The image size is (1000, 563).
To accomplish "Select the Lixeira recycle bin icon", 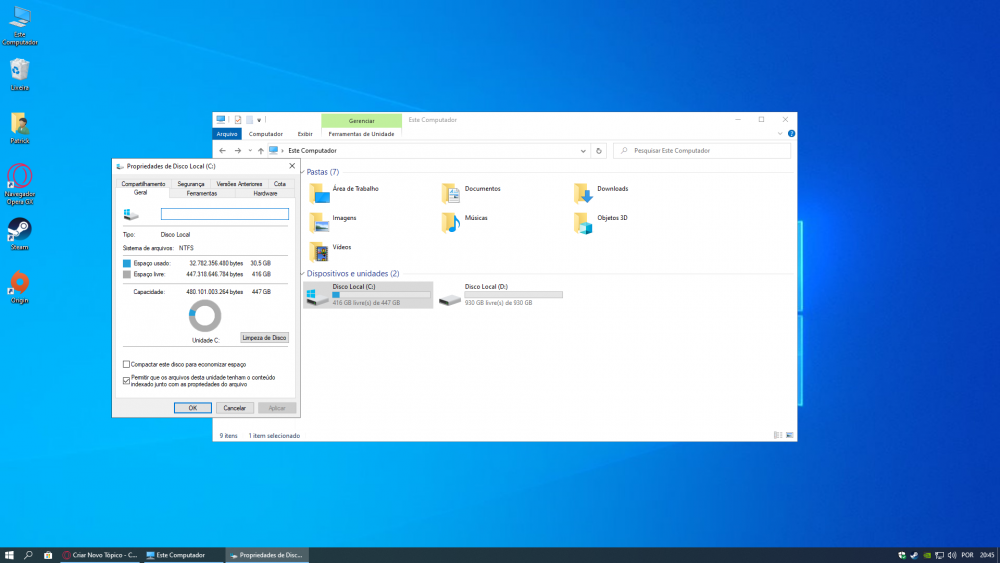I will [x=19, y=70].
